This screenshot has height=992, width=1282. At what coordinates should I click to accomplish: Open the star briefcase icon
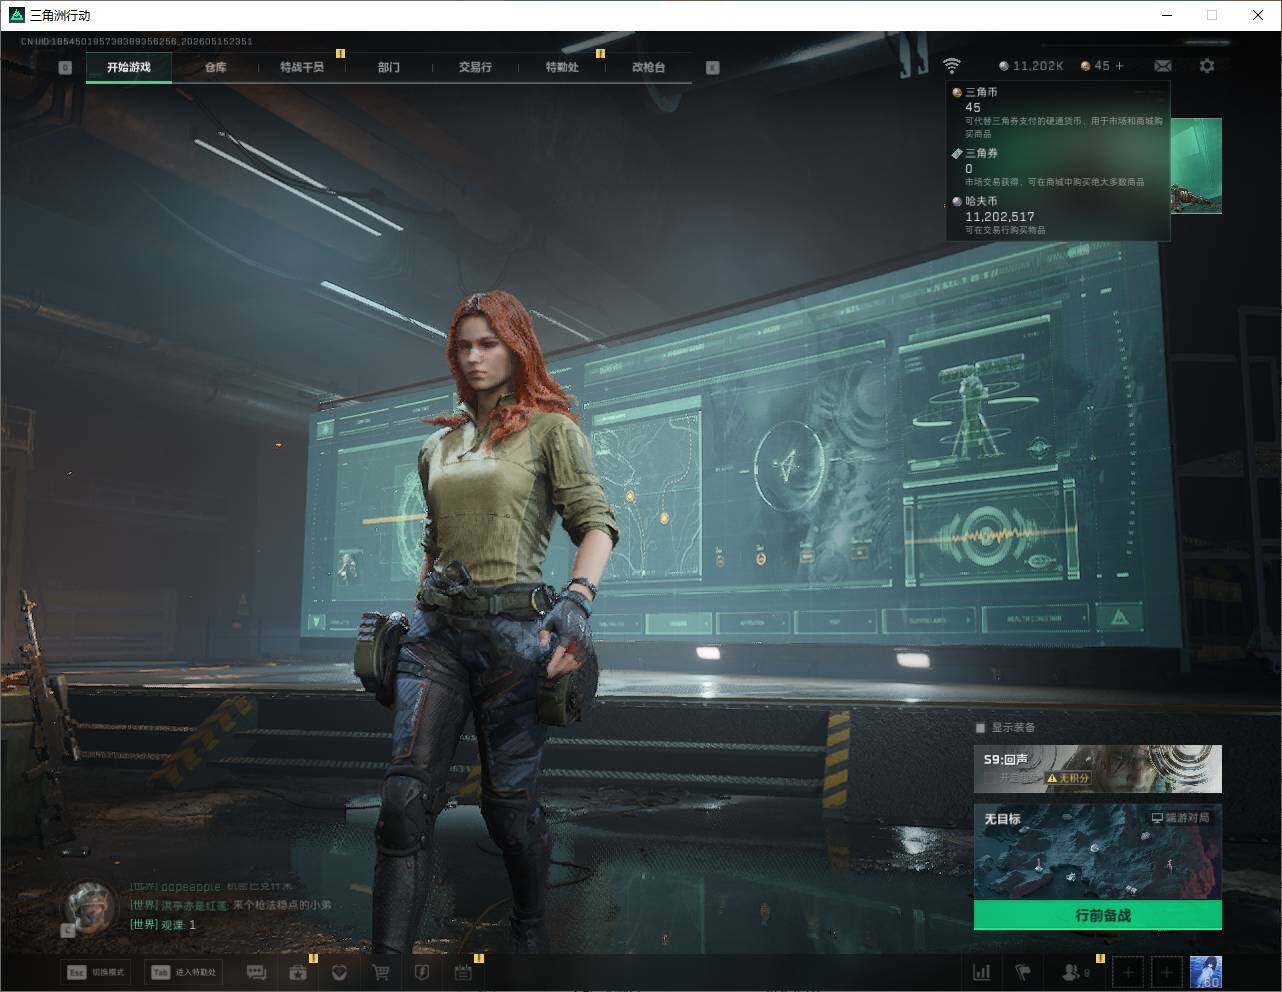click(x=298, y=972)
